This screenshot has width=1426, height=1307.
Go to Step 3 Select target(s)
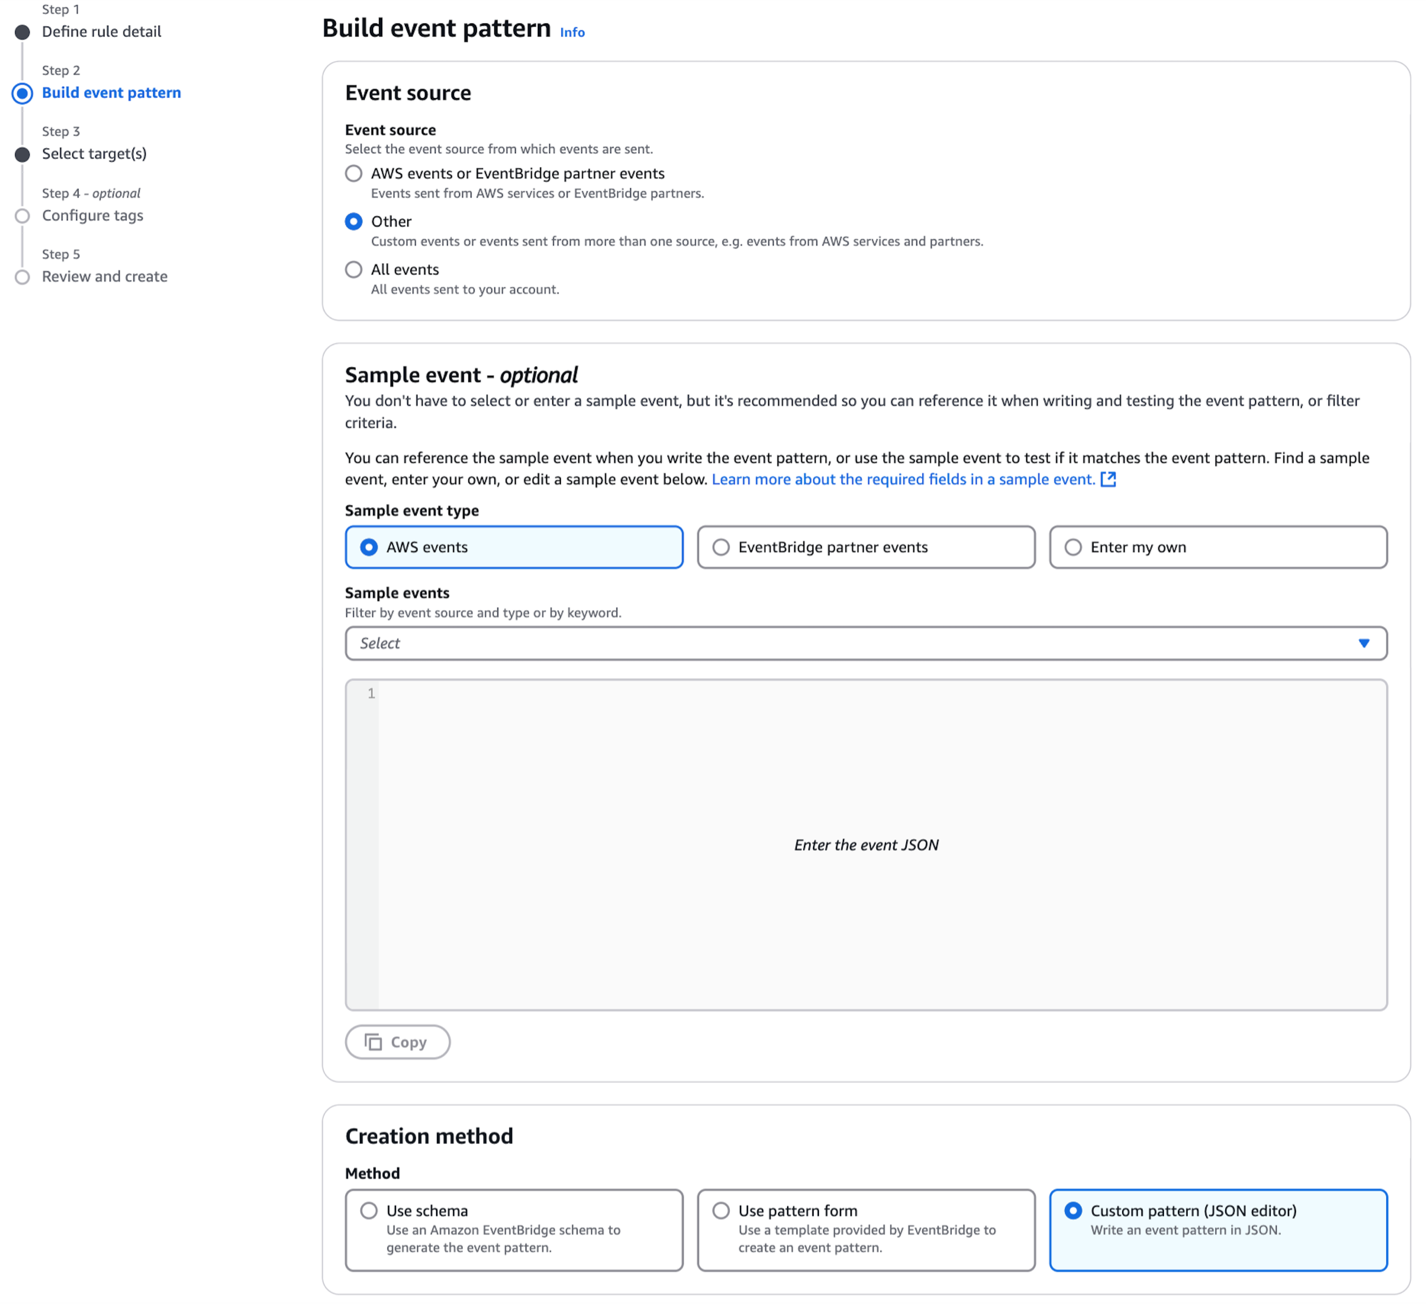(94, 153)
